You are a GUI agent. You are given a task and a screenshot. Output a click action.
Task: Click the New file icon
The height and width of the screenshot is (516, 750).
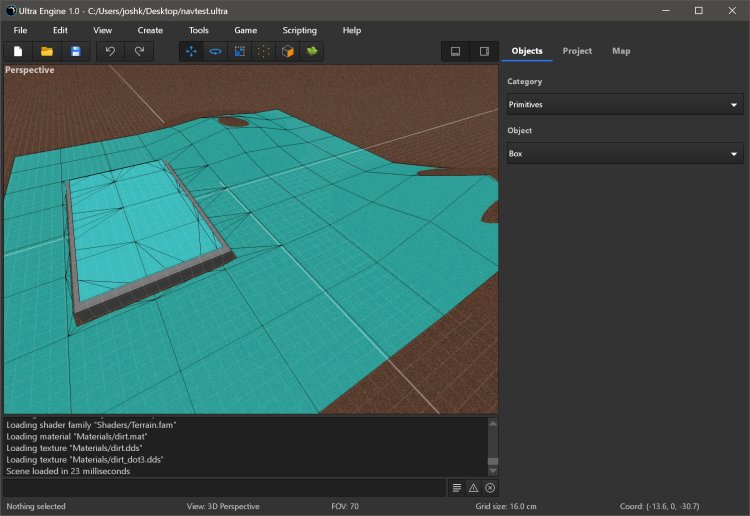[18, 51]
